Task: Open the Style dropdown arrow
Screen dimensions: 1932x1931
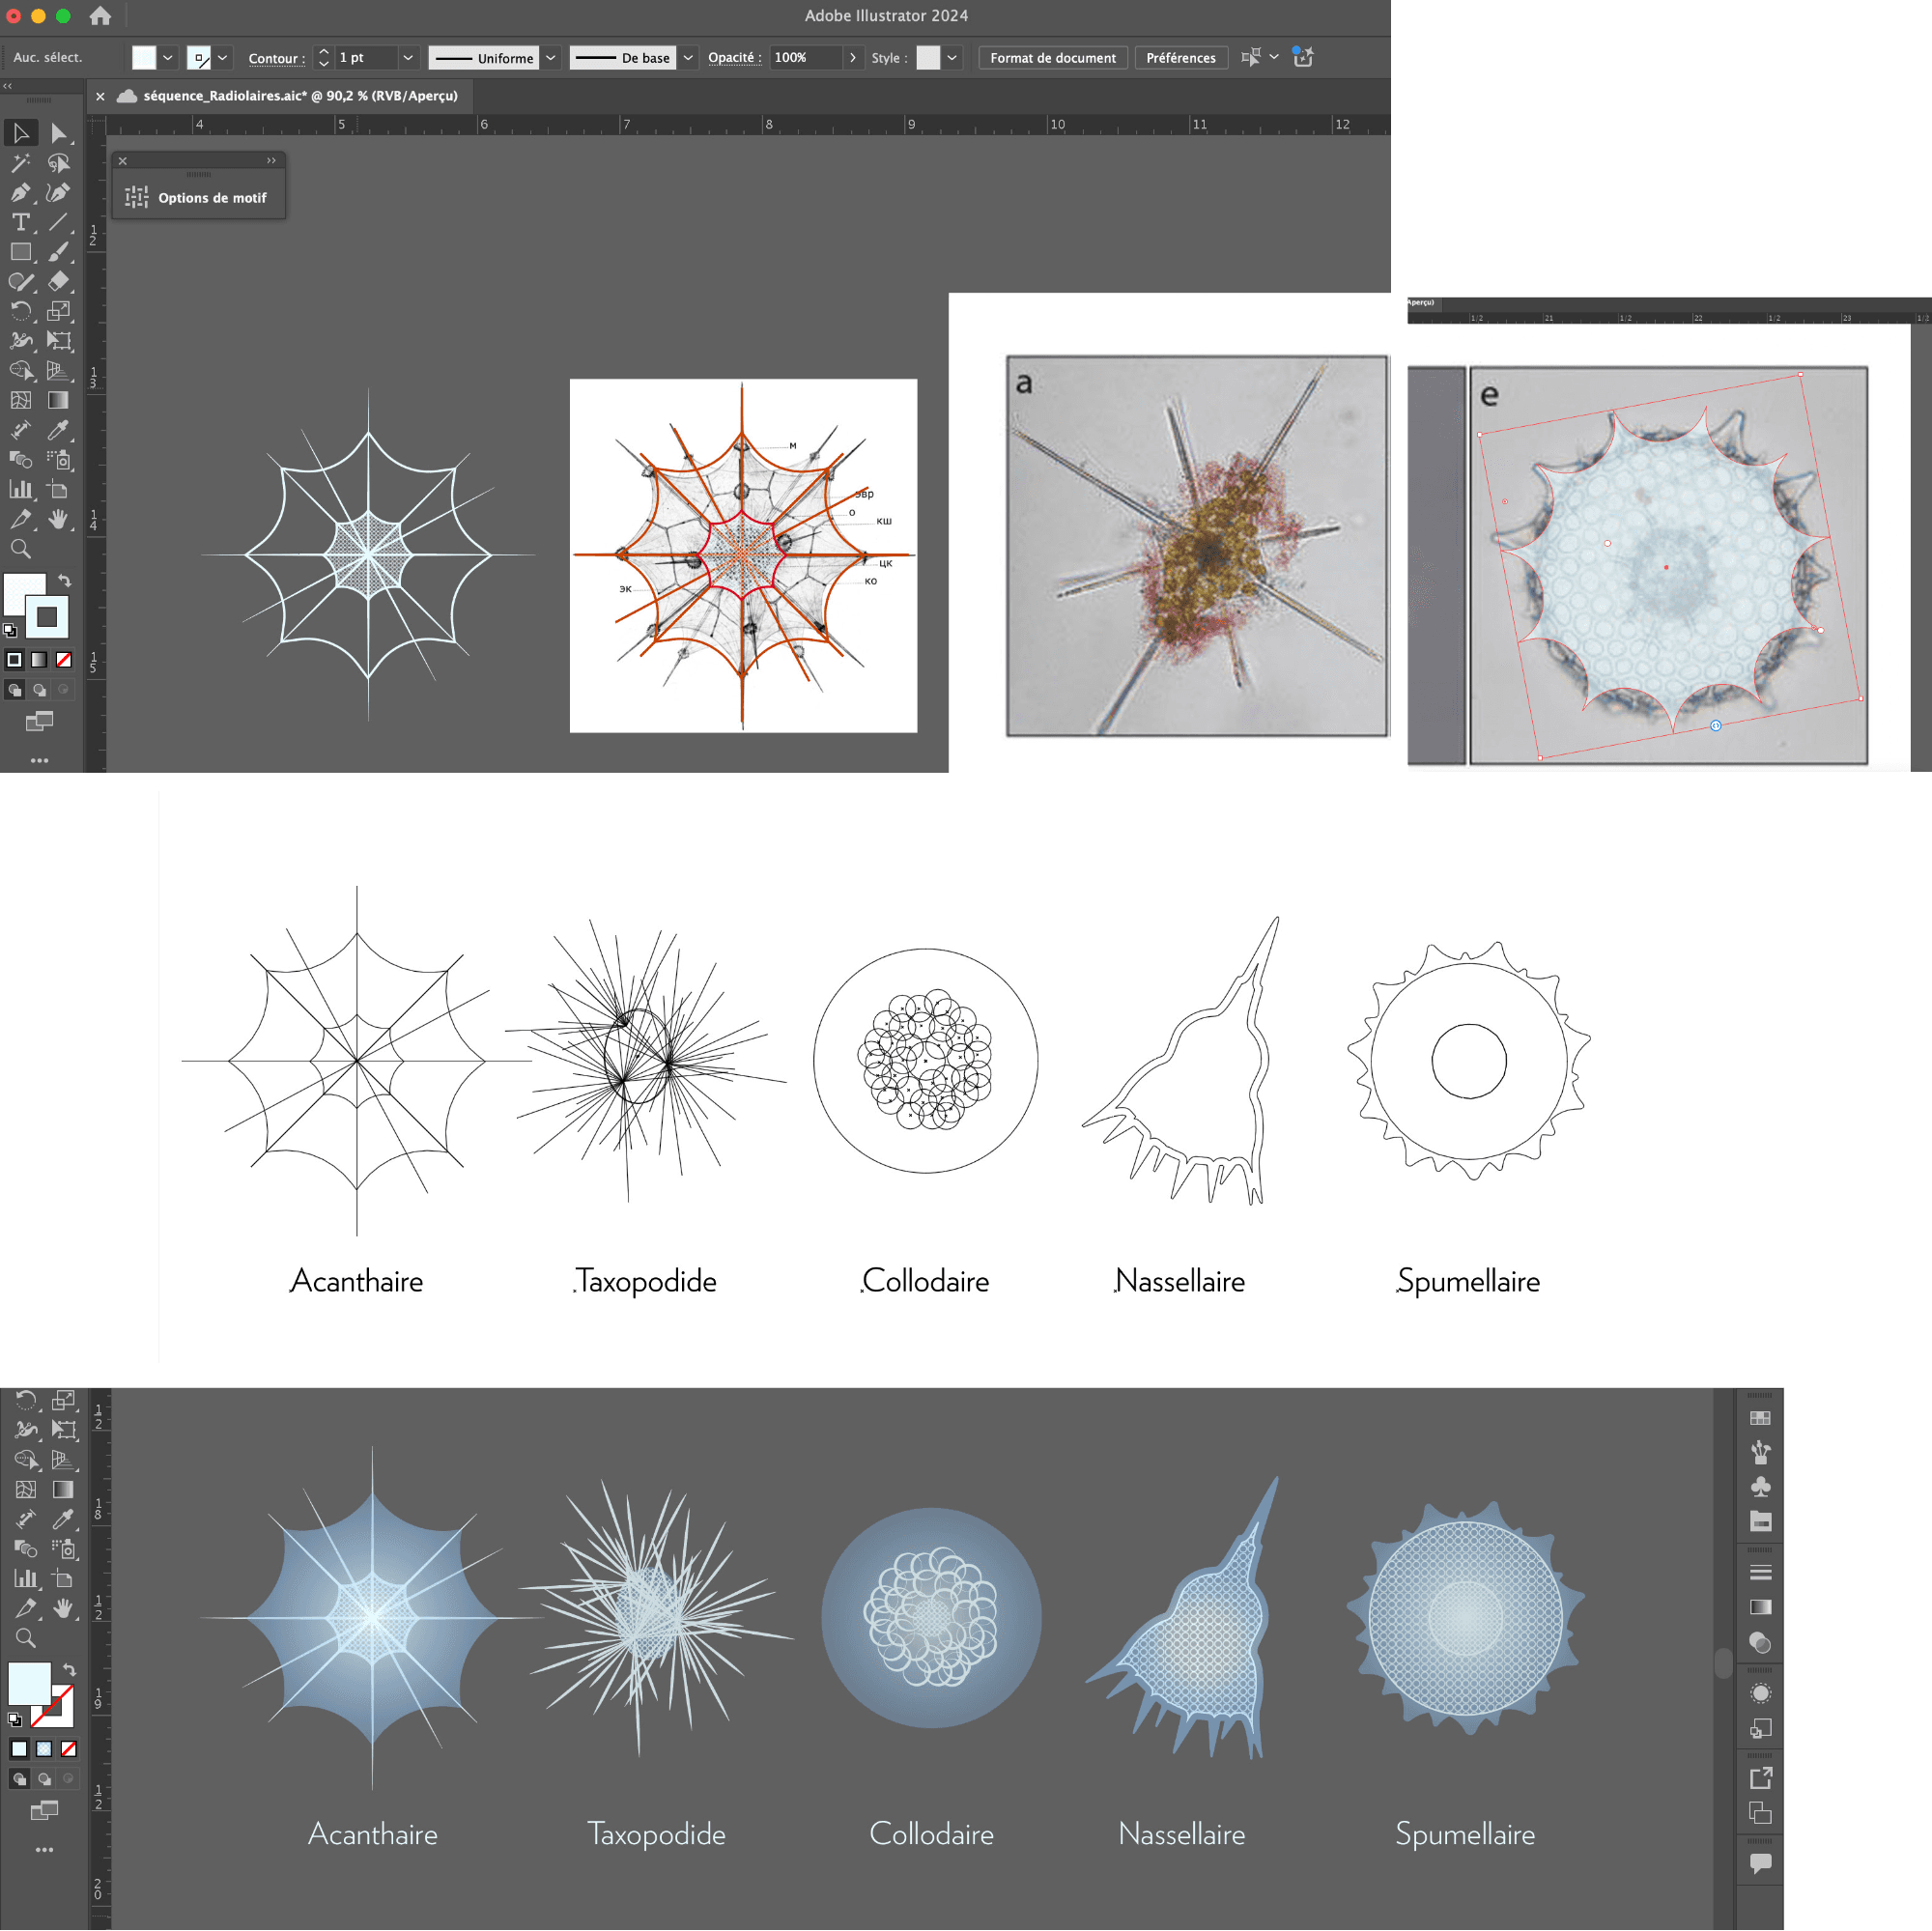Action: 952,58
